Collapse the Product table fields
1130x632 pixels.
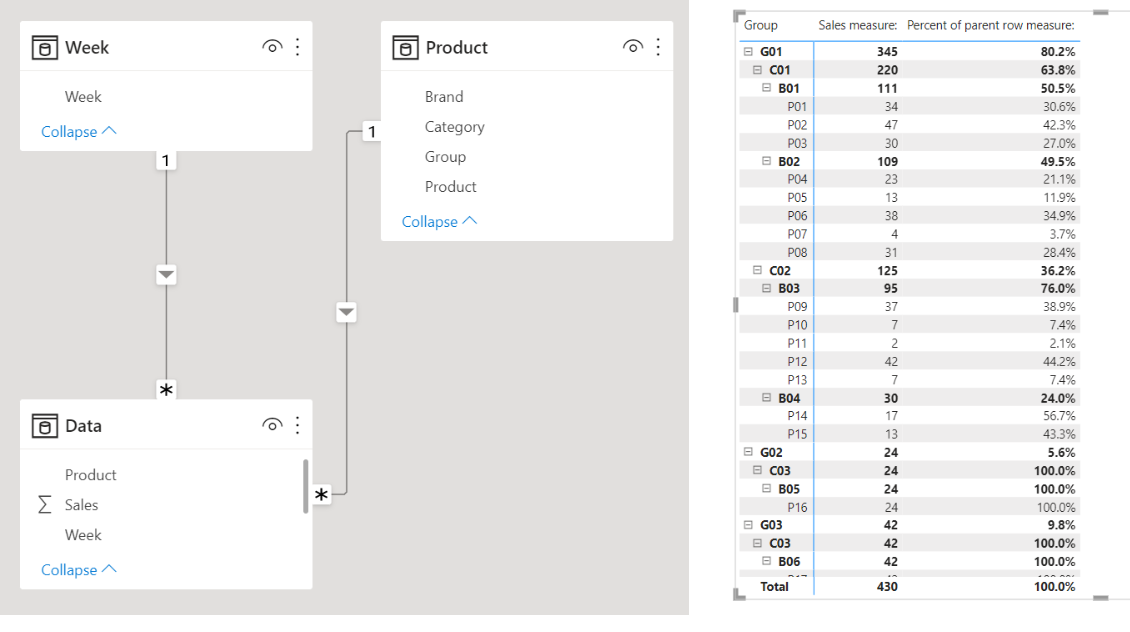point(440,221)
